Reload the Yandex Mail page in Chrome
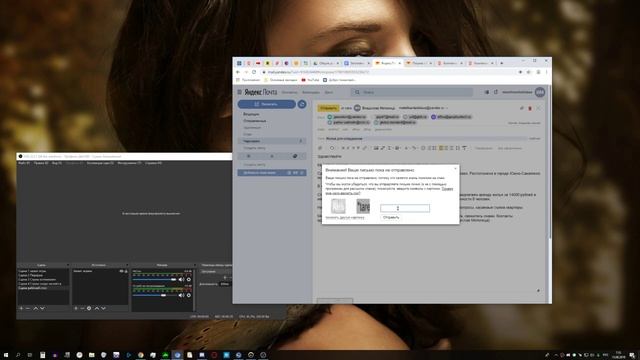This screenshot has width=640, height=360. coord(253,72)
